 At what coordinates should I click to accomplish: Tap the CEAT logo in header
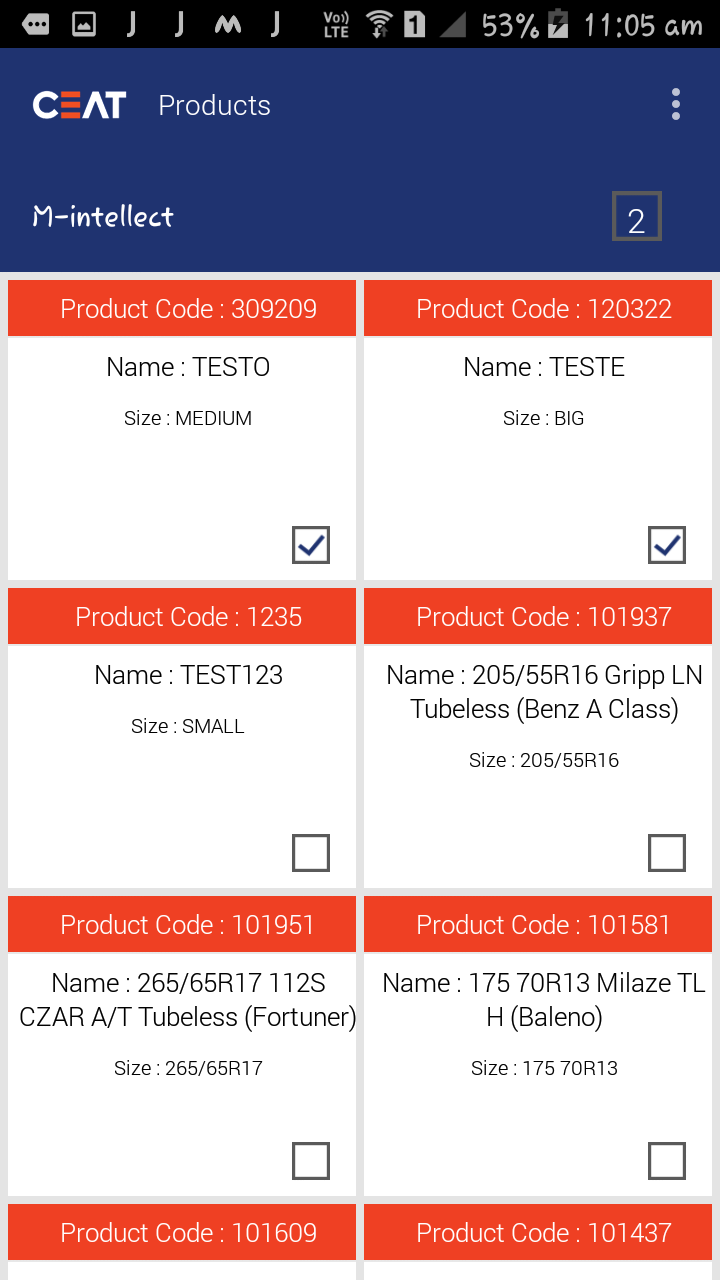click(79, 105)
